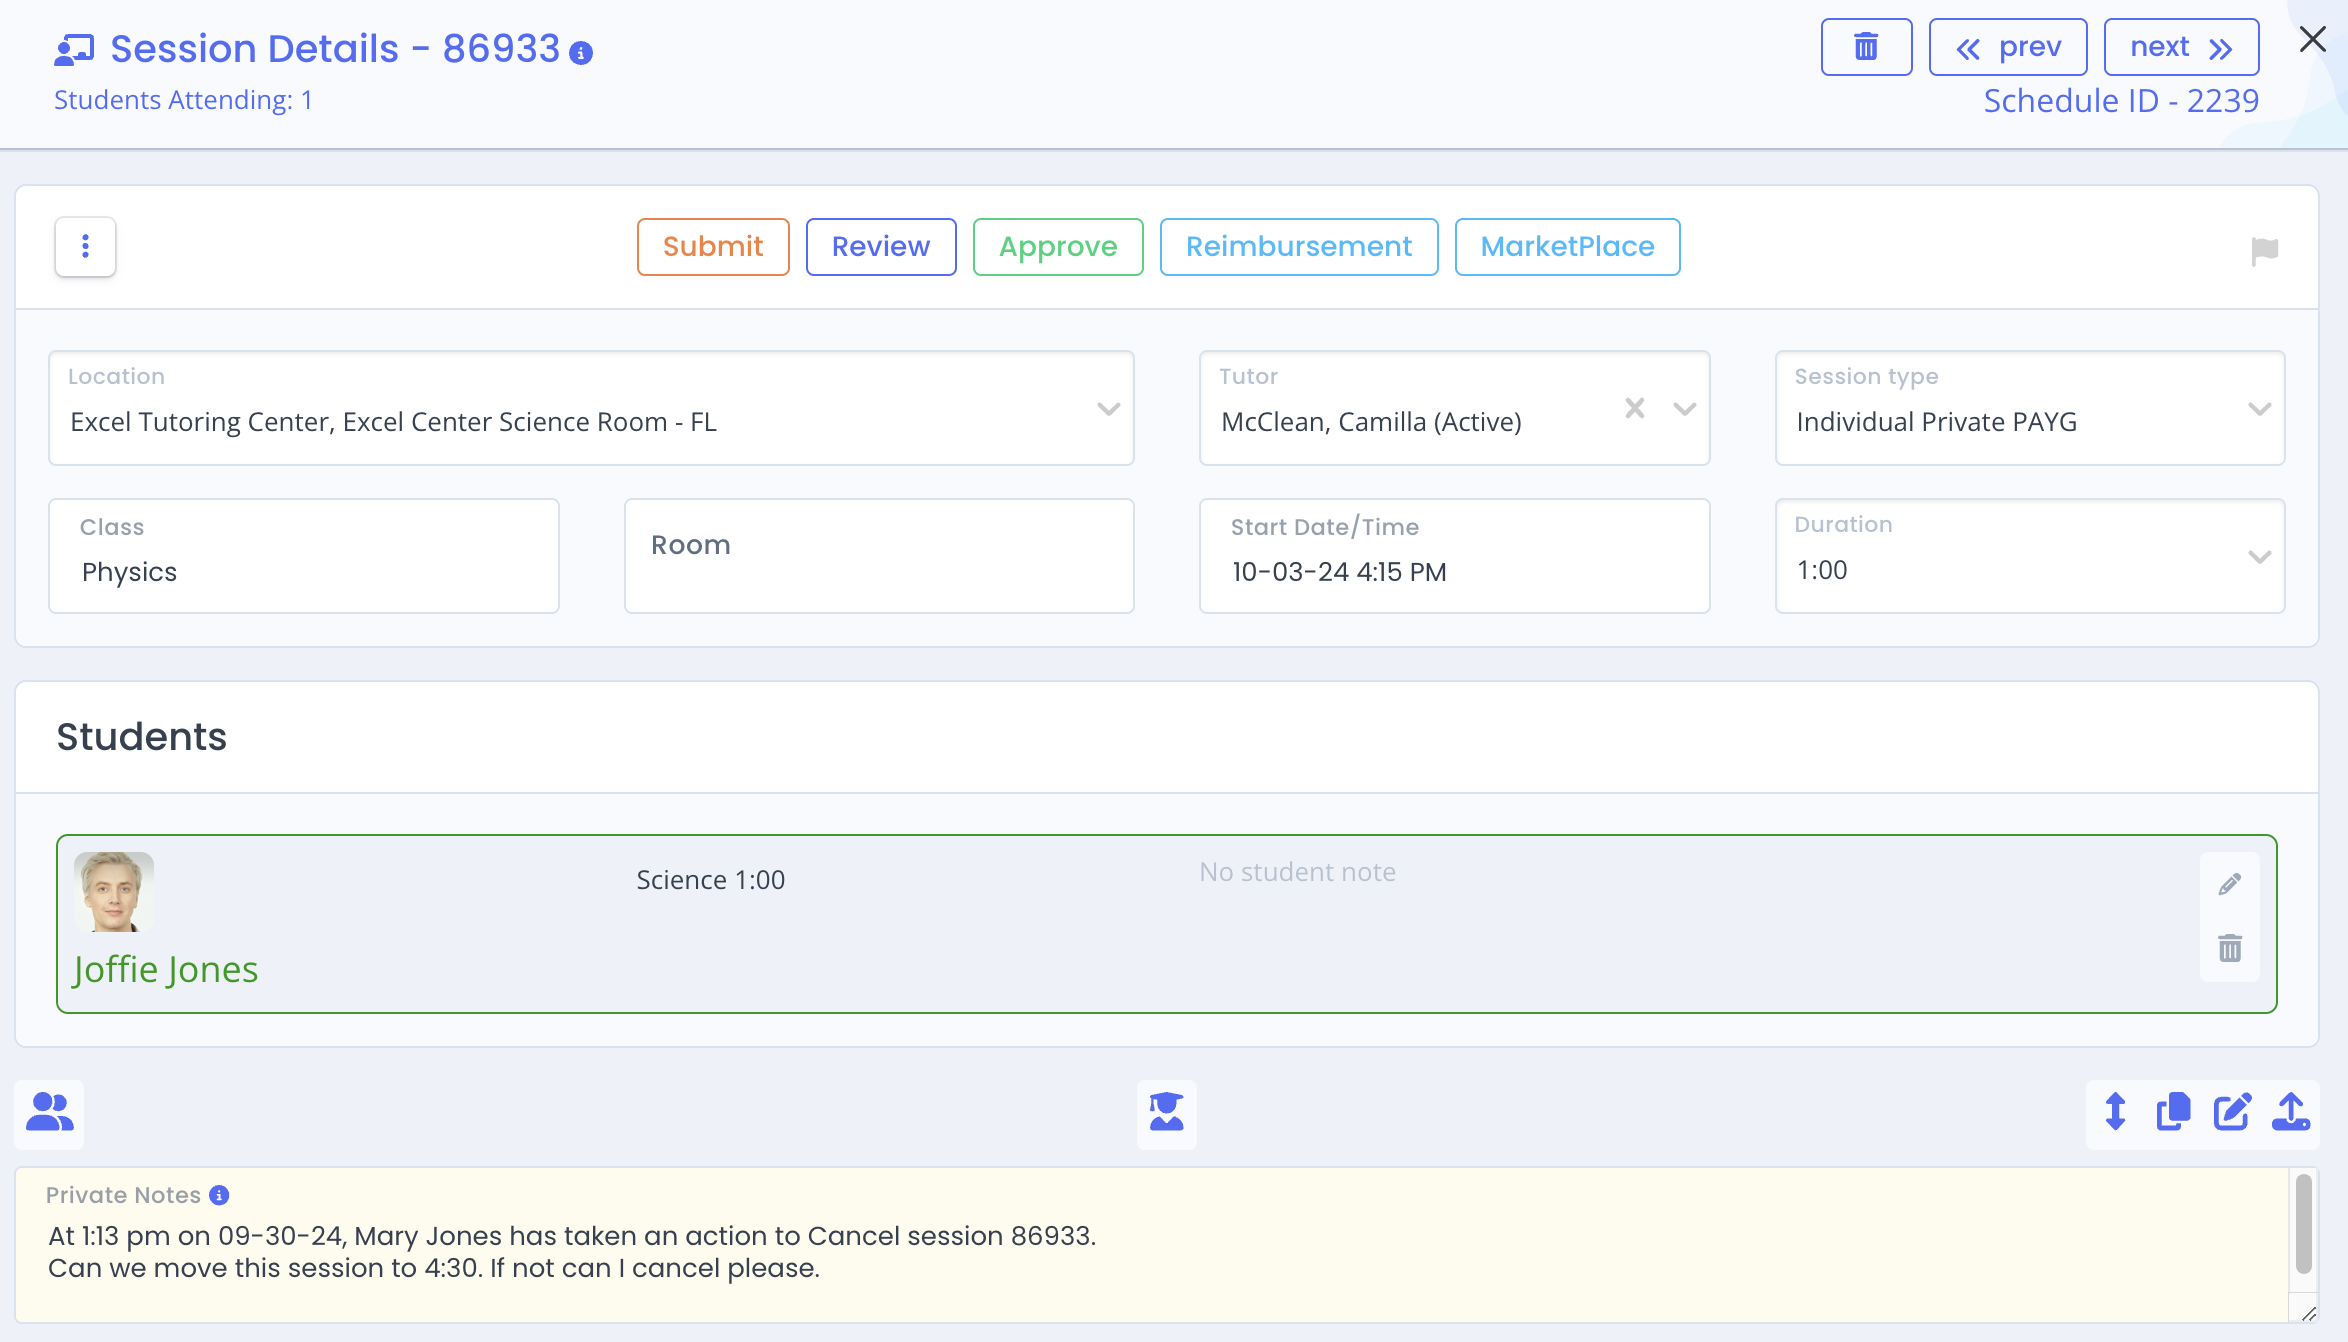Go to previous session with prev

tap(2007, 47)
